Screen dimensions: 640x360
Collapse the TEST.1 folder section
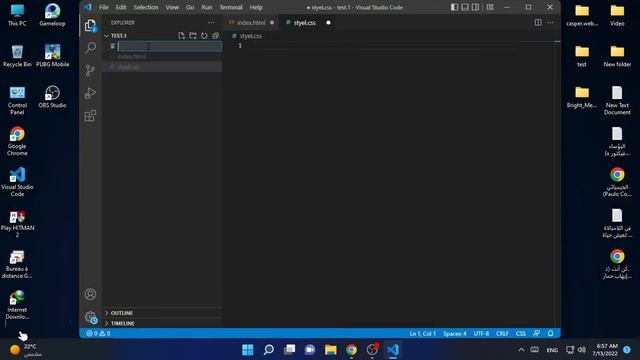(118, 36)
